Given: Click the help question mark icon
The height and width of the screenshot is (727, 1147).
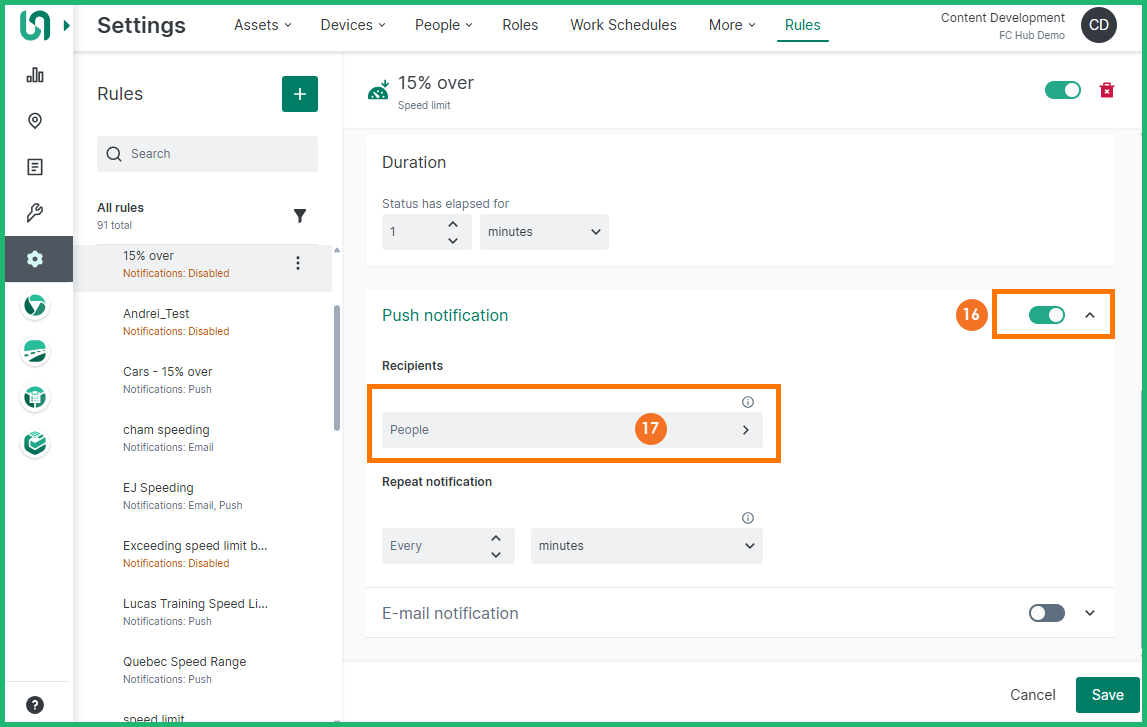Looking at the screenshot, I should click(35, 704).
